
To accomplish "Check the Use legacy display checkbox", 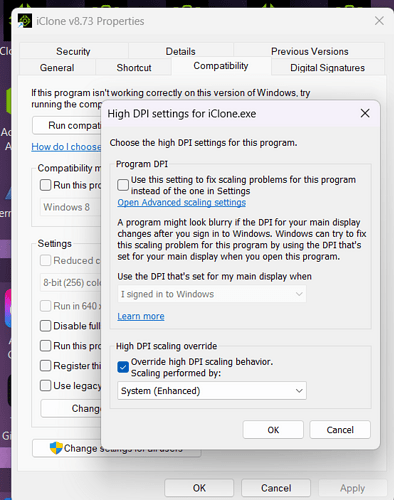I will click(45, 386).
